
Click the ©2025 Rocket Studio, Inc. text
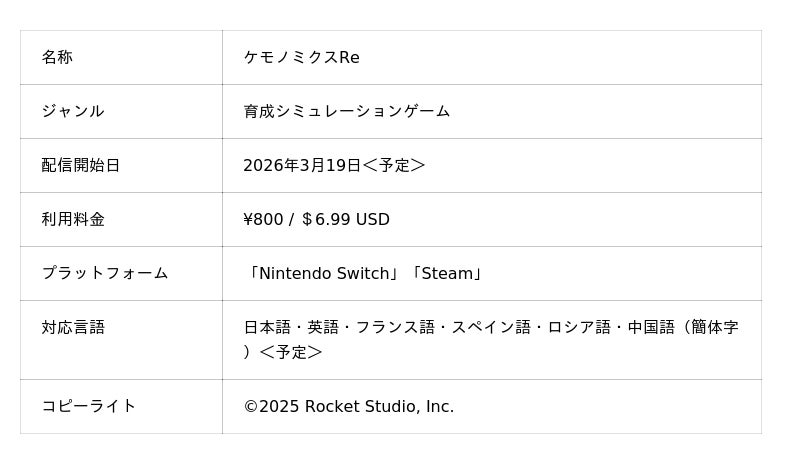pos(348,407)
